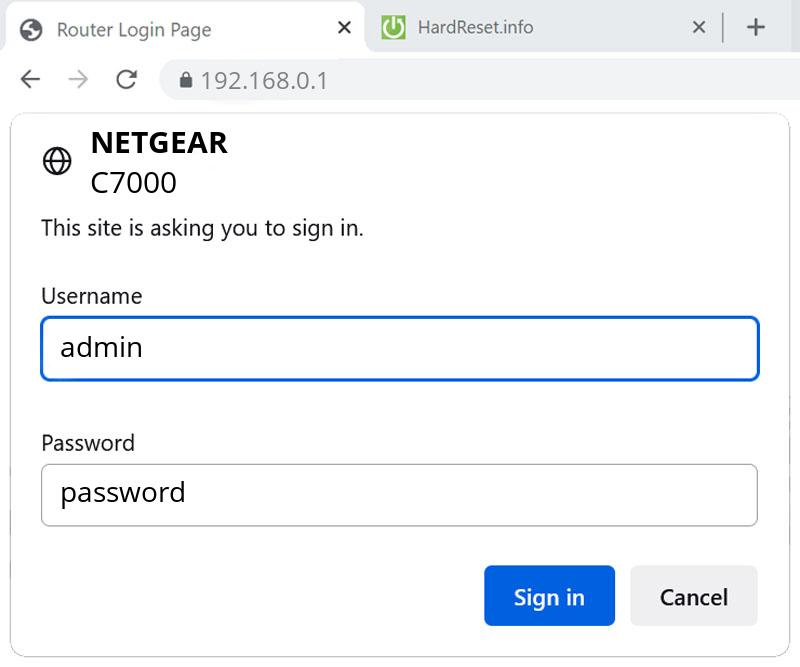Click the back navigation arrow
The height and width of the screenshot is (667, 800).
click(x=28, y=81)
